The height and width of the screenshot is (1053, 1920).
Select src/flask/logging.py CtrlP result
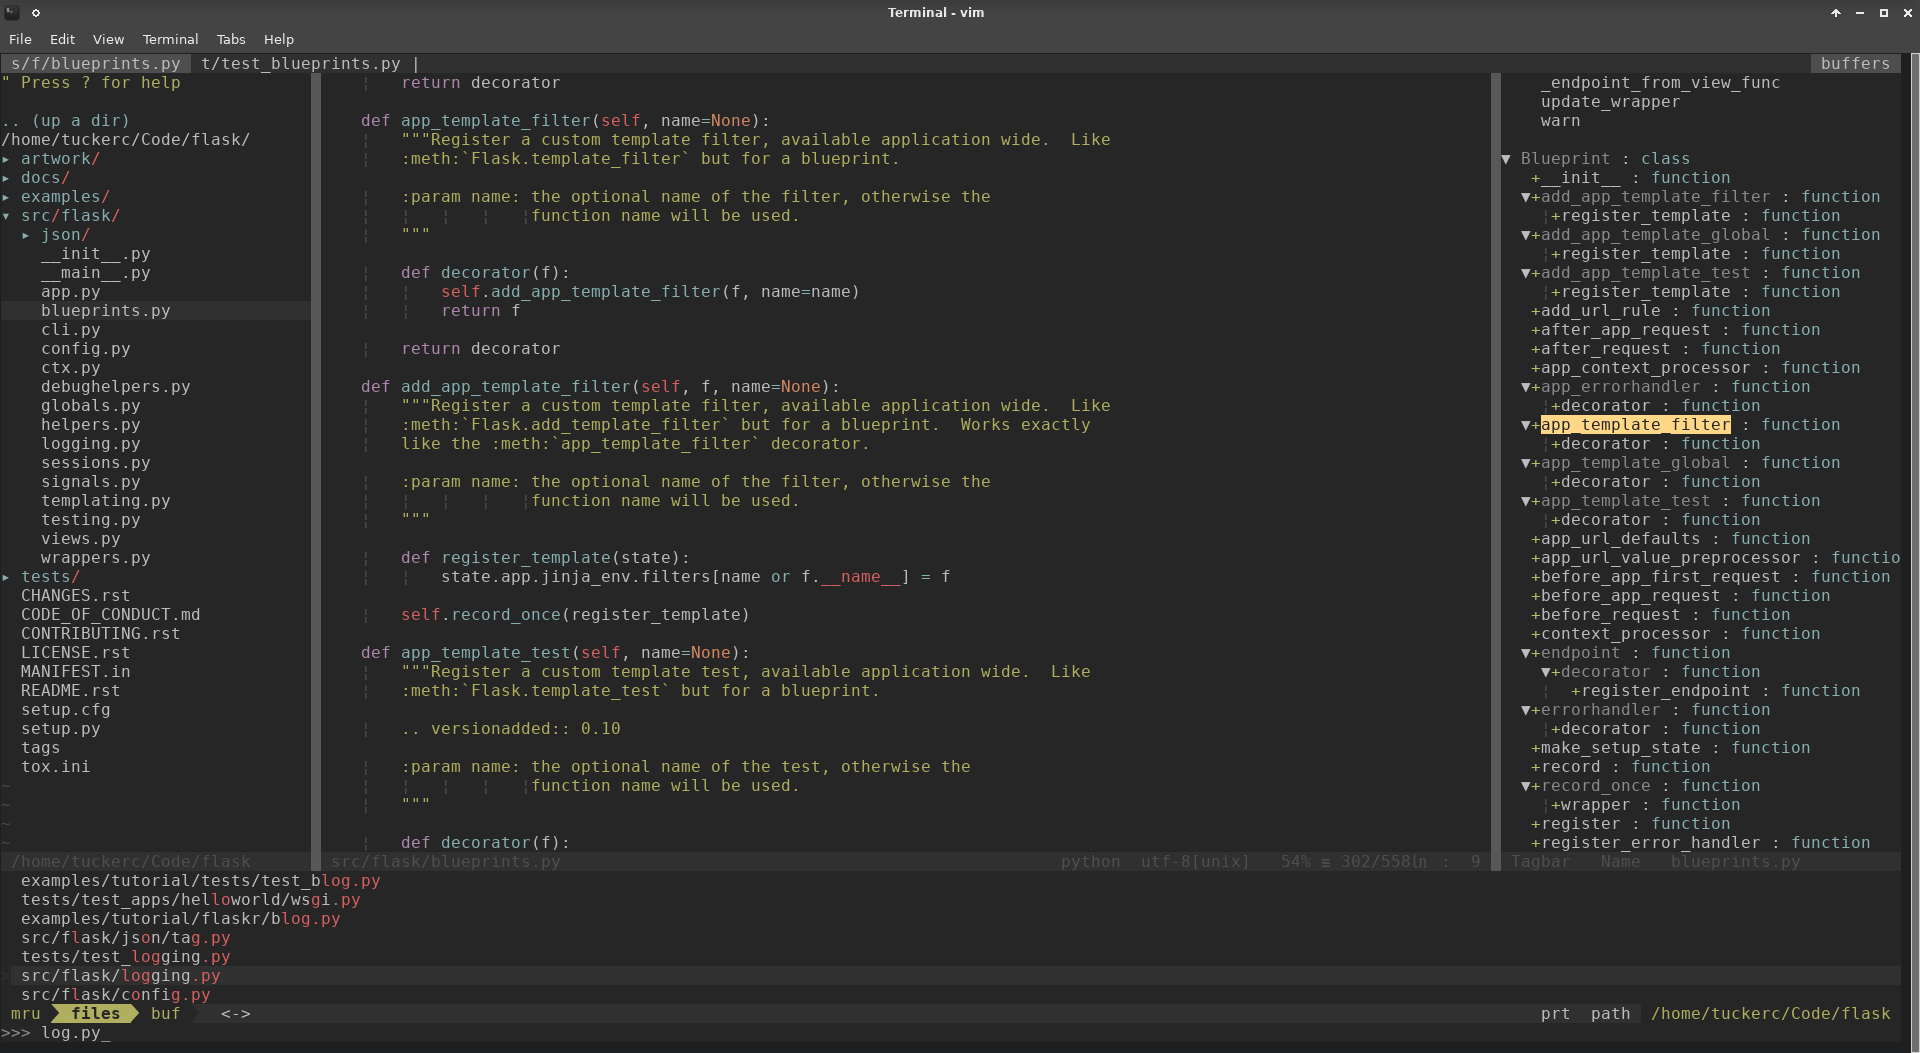tap(120, 976)
